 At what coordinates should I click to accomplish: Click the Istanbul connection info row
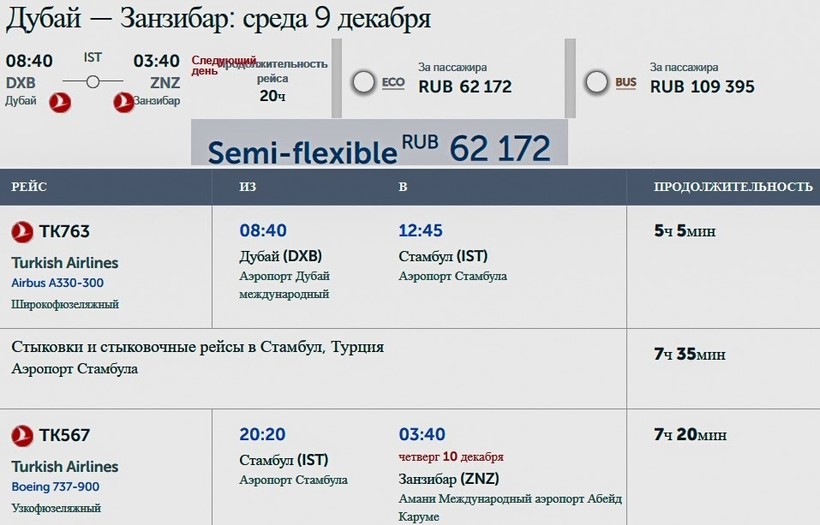click(x=198, y=357)
